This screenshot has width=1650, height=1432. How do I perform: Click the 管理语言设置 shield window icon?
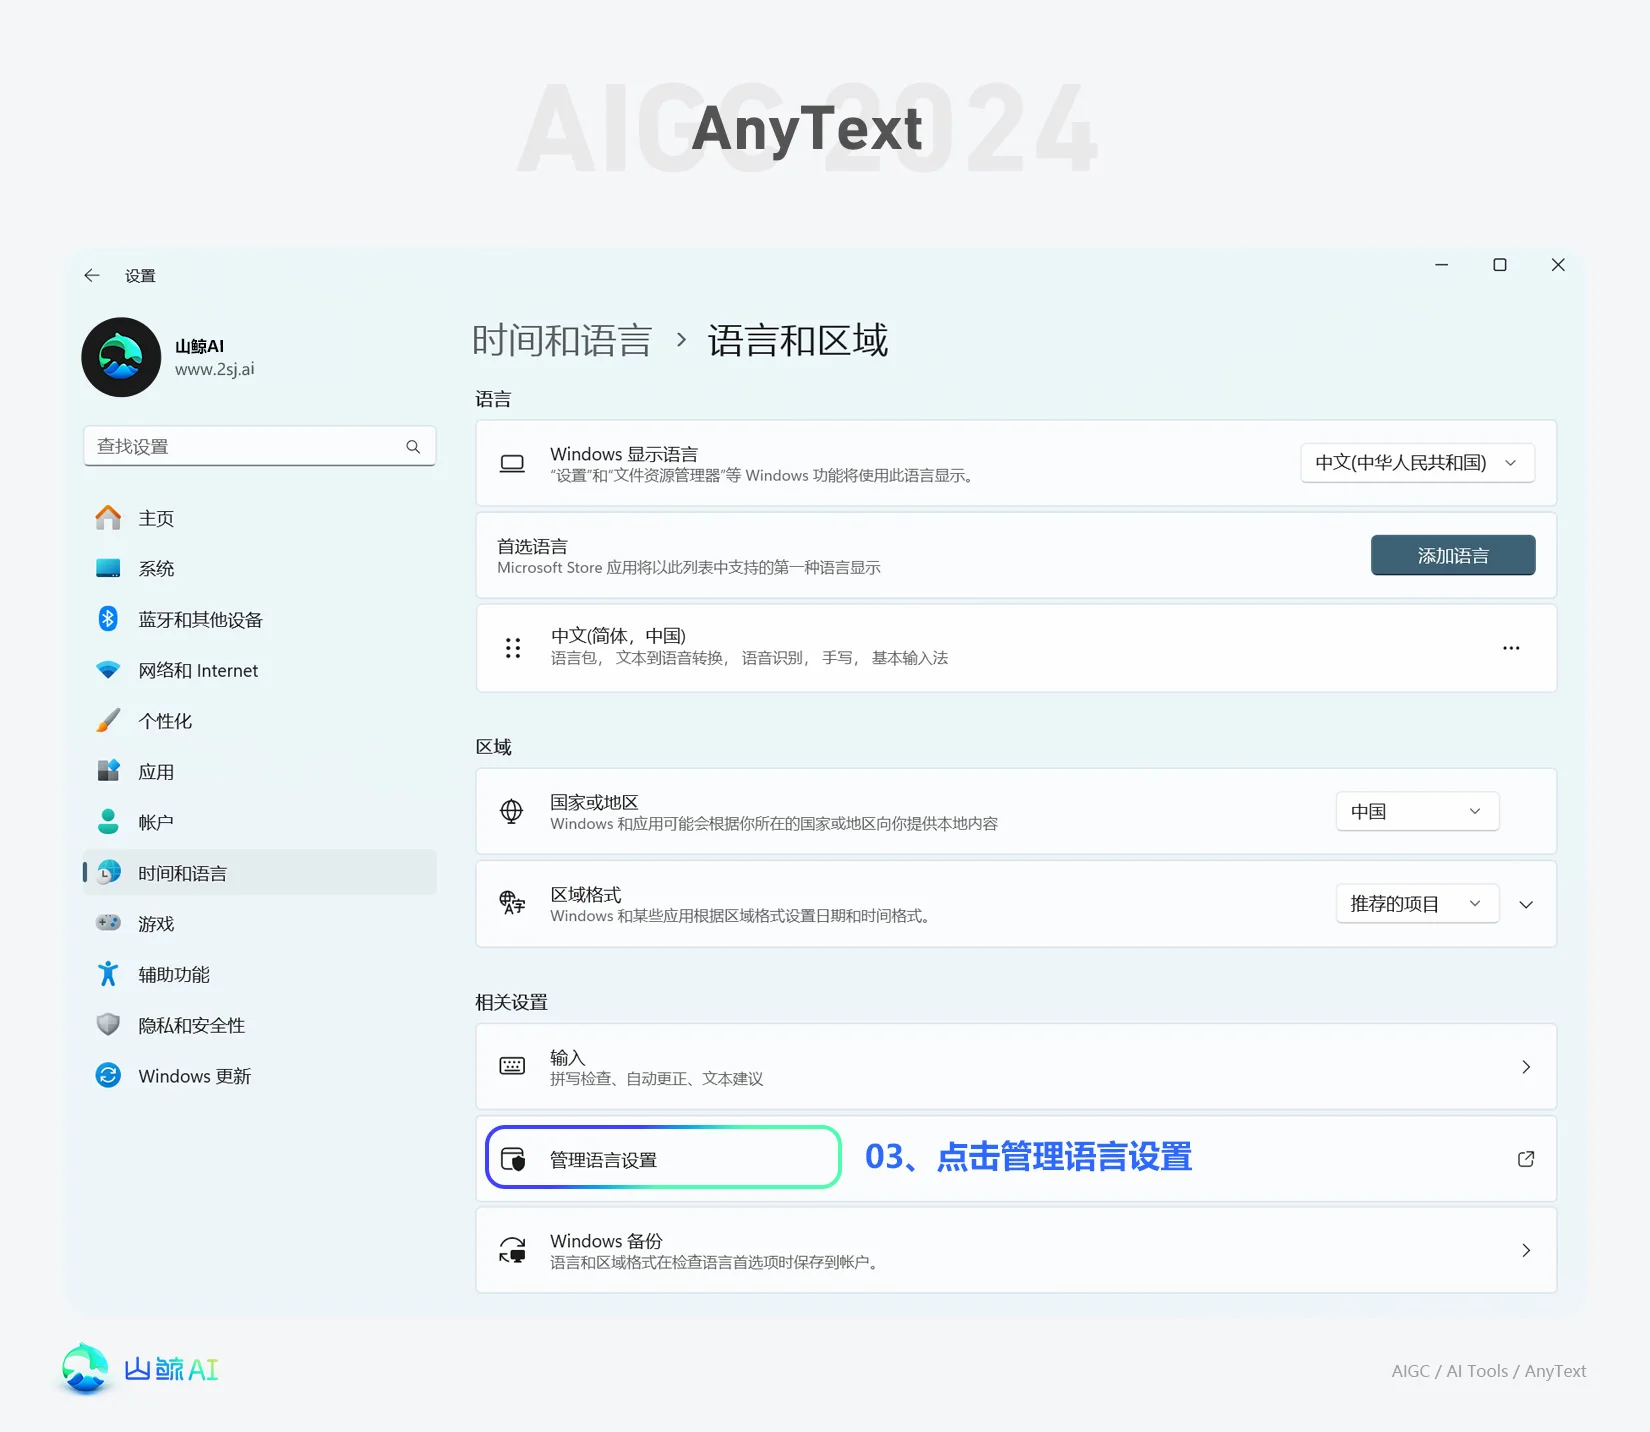point(513,1159)
